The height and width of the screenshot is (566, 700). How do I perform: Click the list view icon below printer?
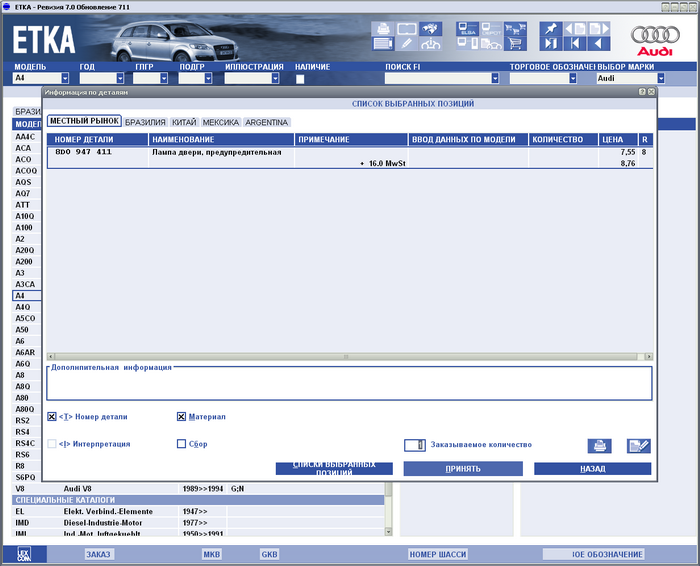383,44
